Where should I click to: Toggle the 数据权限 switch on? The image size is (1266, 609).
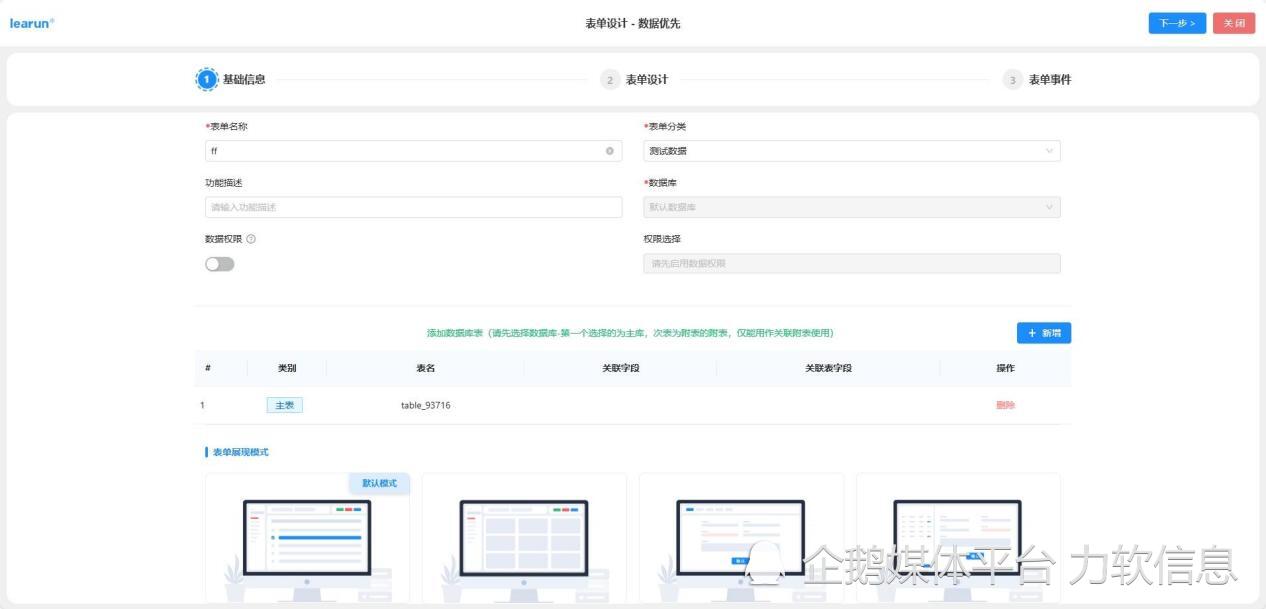[x=219, y=264]
